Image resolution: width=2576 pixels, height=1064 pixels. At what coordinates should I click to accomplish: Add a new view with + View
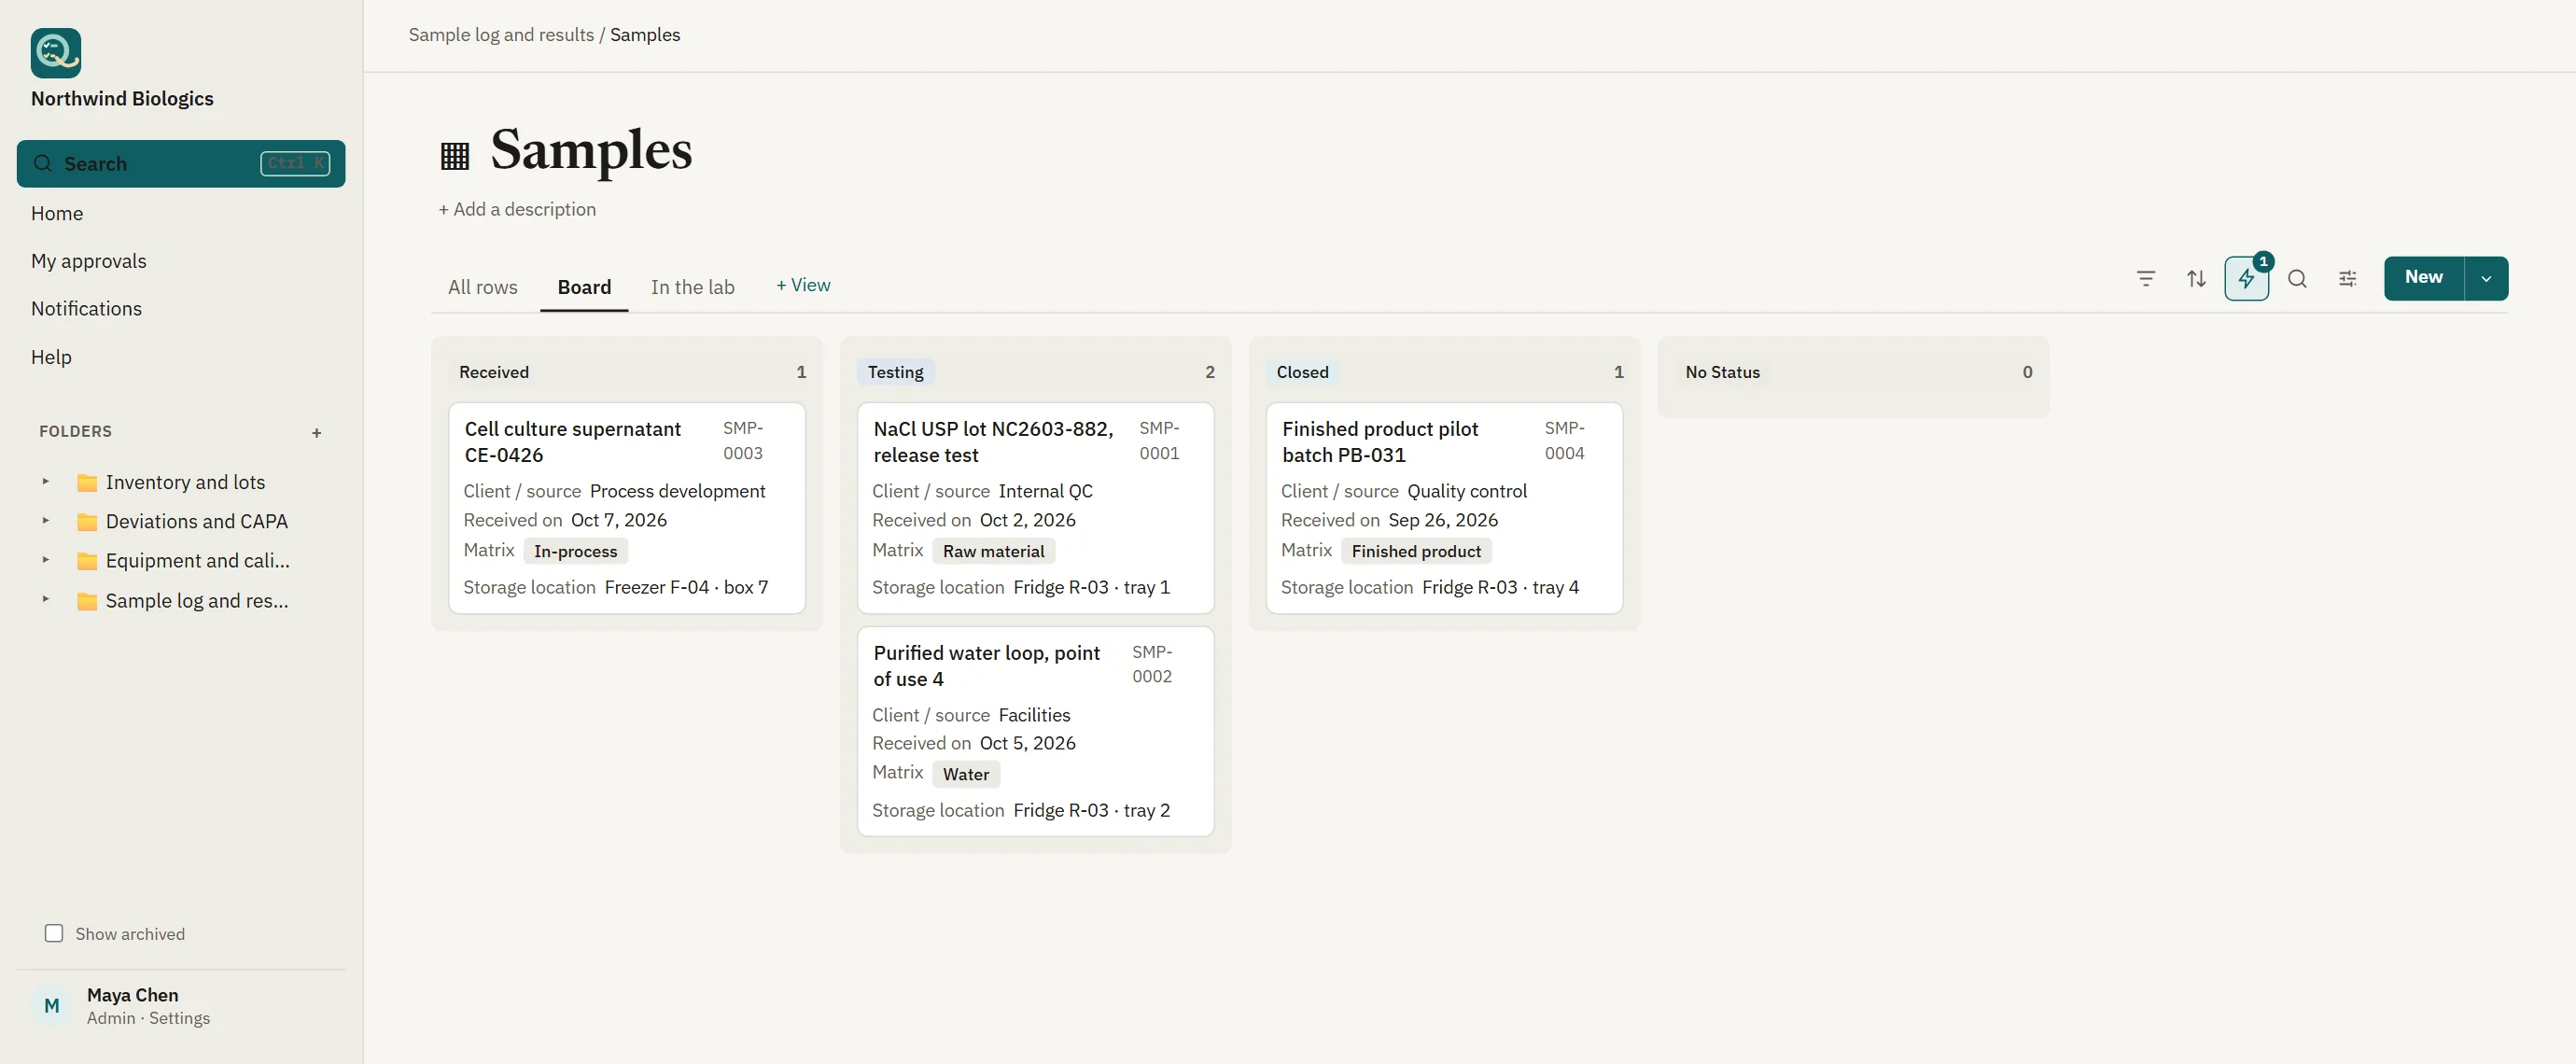pos(803,285)
